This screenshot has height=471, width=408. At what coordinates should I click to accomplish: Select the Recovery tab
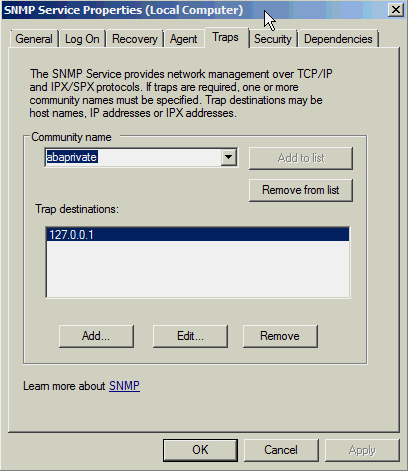click(x=135, y=39)
